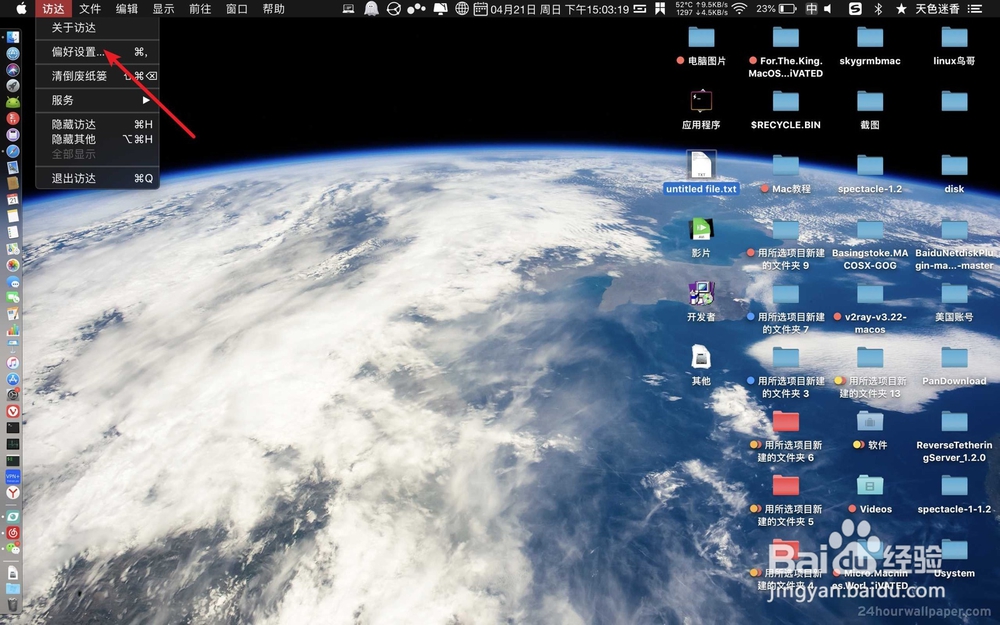Open Maps app in dock
The width and height of the screenshot is (1000, 625).
coord(13,249)
